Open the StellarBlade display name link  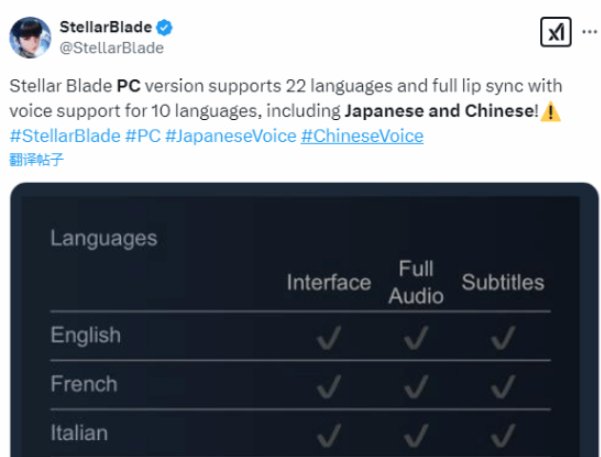[107, 25]
